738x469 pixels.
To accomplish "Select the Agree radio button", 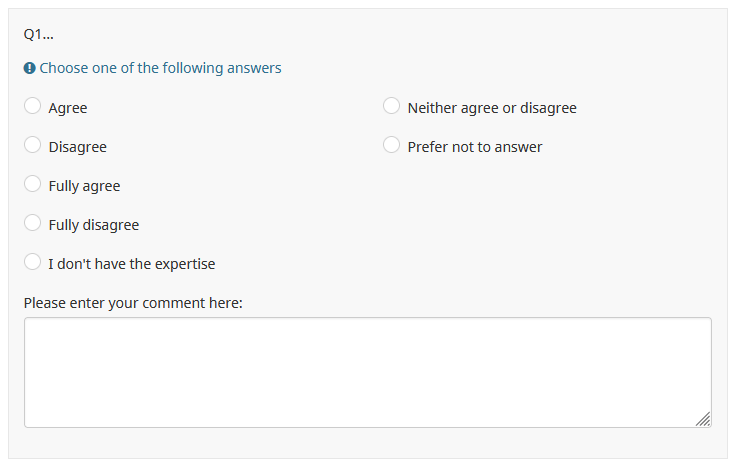I will [x=33, y=106].
